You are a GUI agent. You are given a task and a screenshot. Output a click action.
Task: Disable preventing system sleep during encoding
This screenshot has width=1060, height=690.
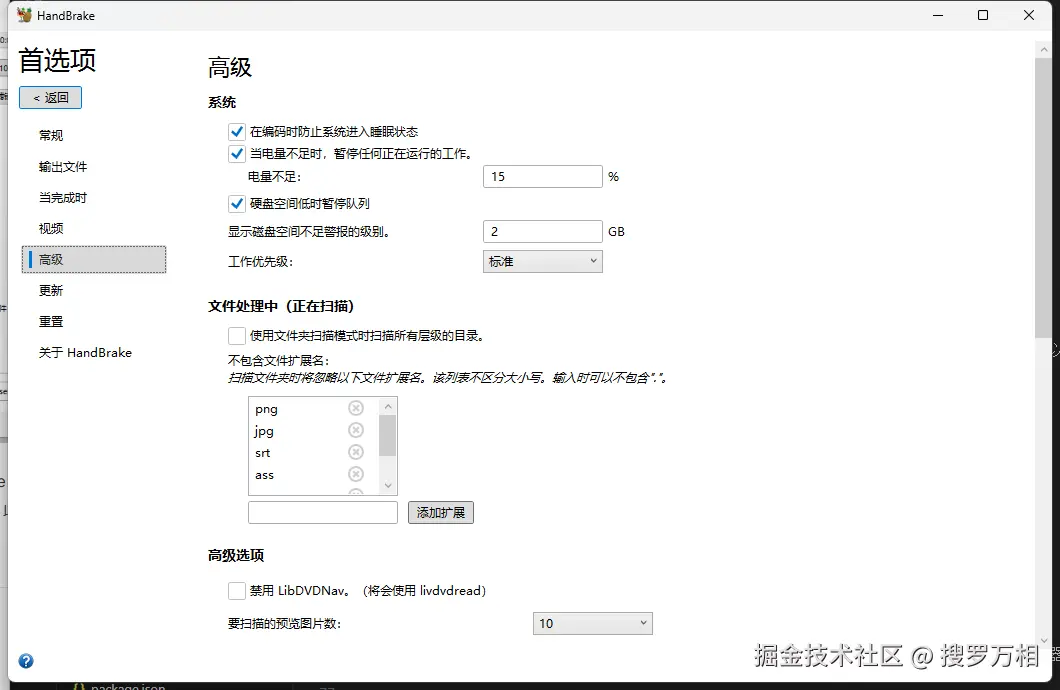tap(237, 131)
